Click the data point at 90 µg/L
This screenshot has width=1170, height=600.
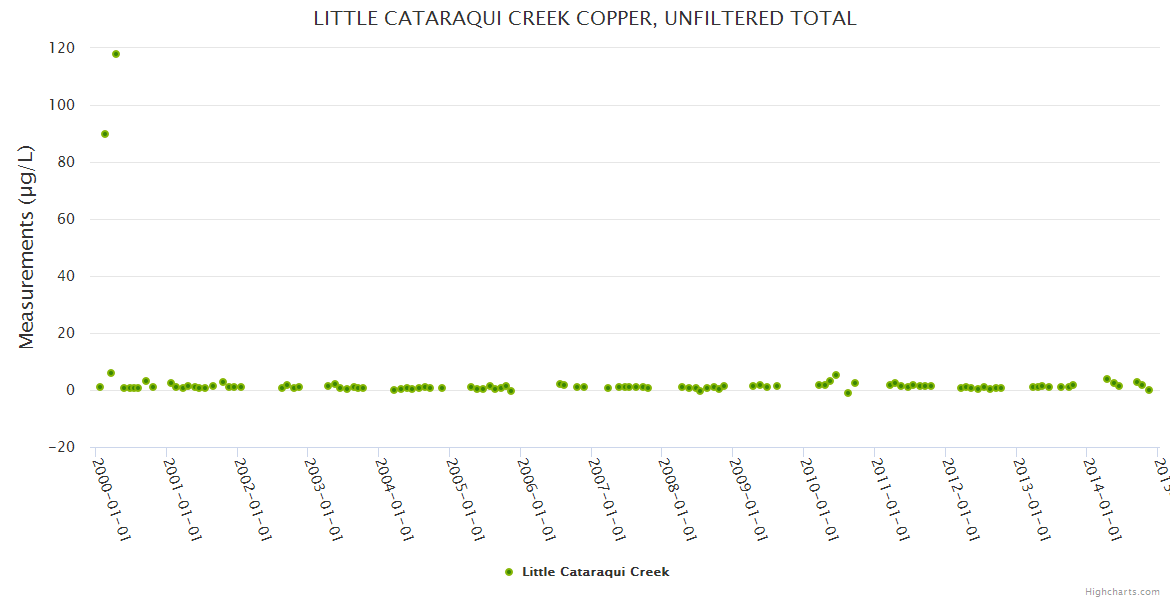tap(105, 134)
